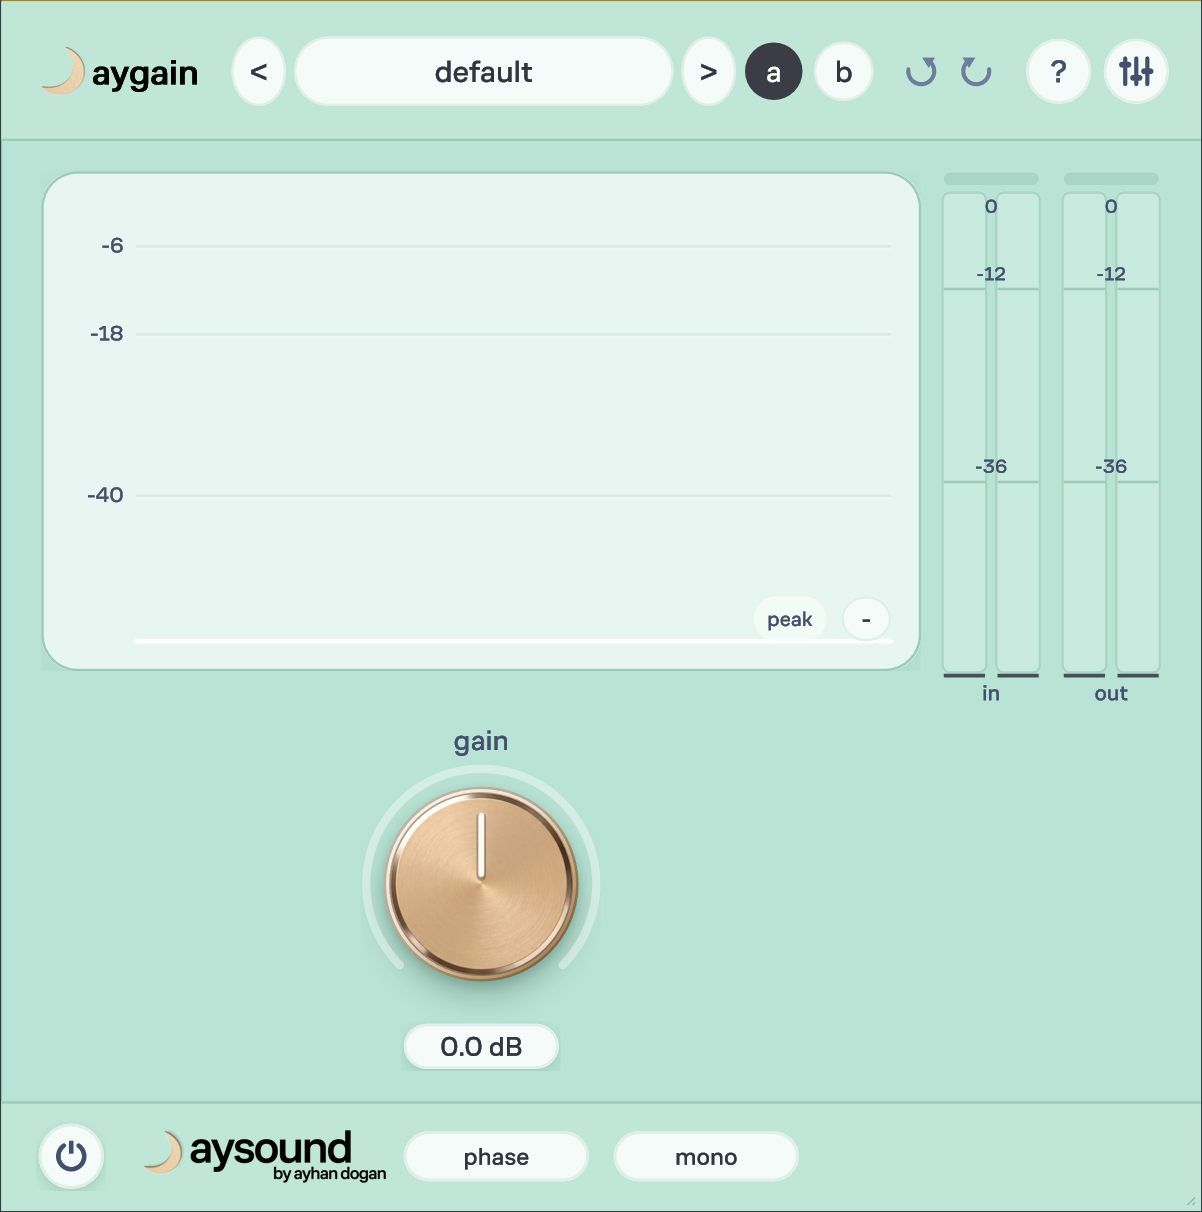The height and width of the screenshot is (1212, 1202).
Task: Open help with the question mark
Action: tap(1058, 72)
